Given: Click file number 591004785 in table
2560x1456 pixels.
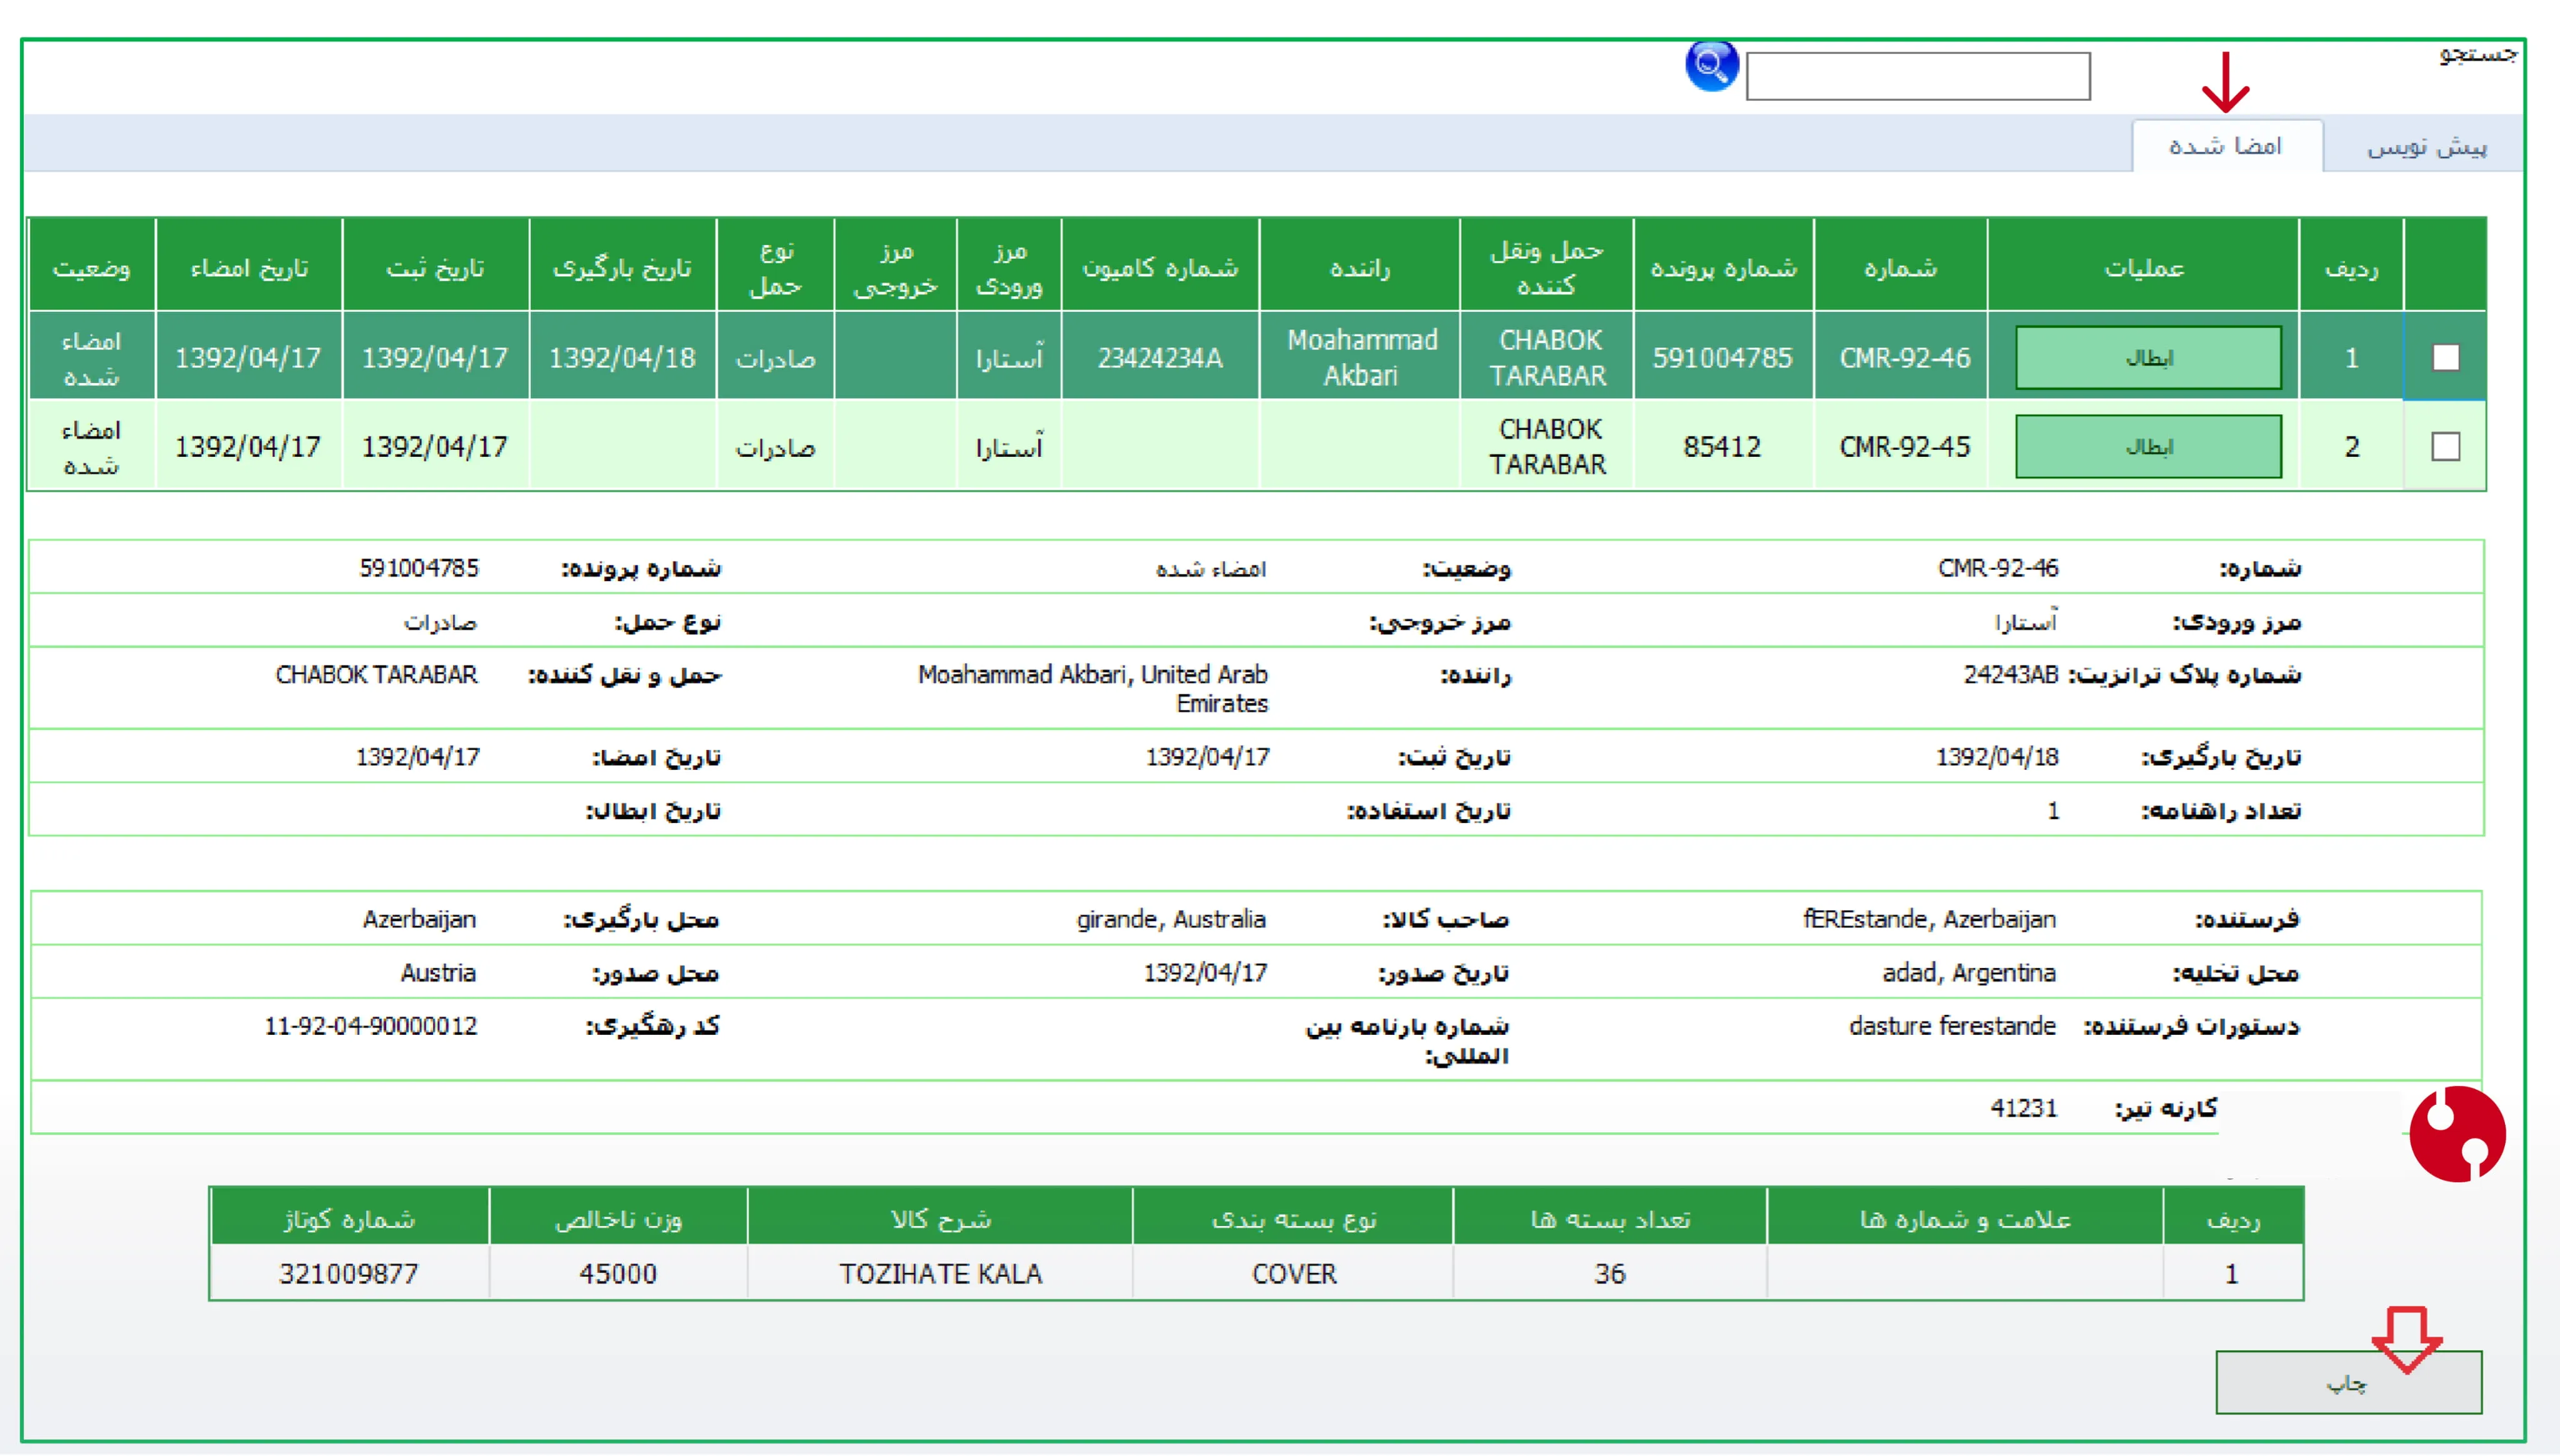Looking at the screenshot, I should (1722, 357).
